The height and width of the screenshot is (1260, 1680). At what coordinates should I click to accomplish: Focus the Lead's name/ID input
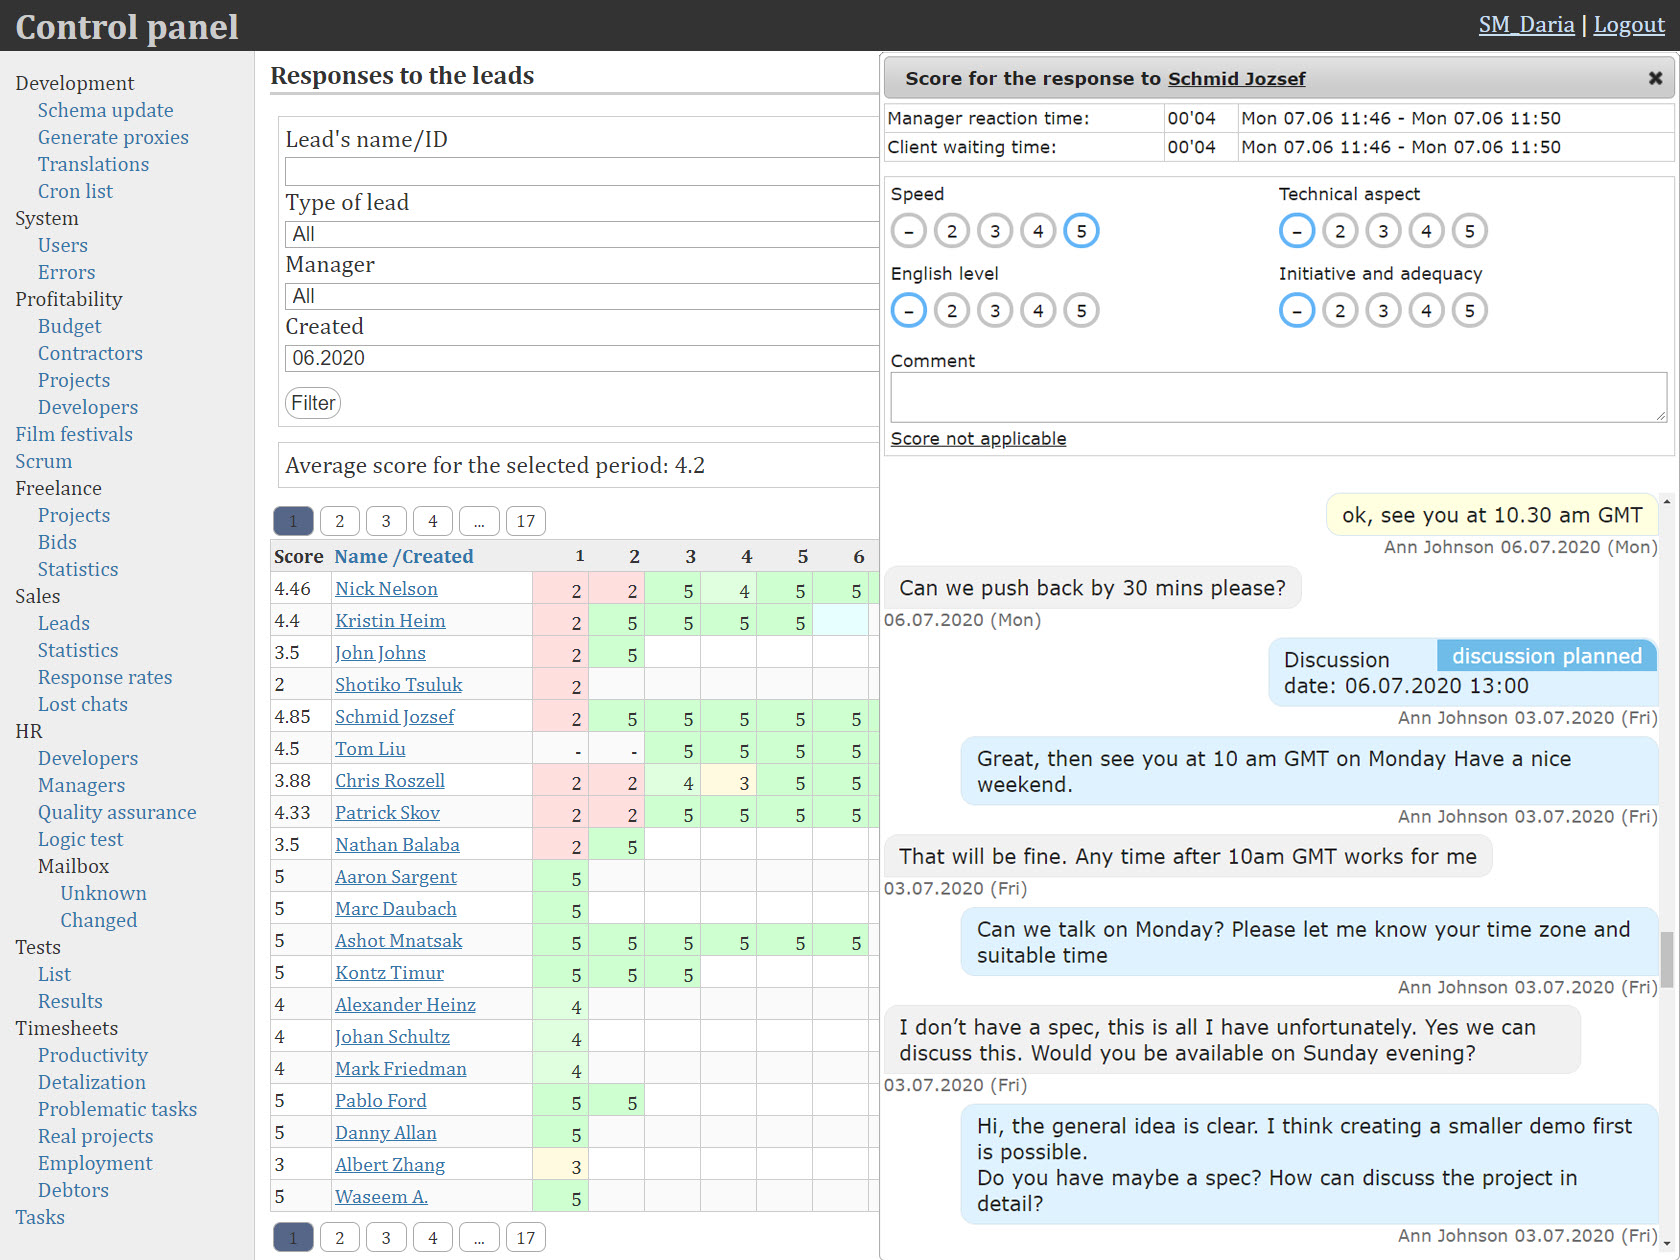click(580, 172)
